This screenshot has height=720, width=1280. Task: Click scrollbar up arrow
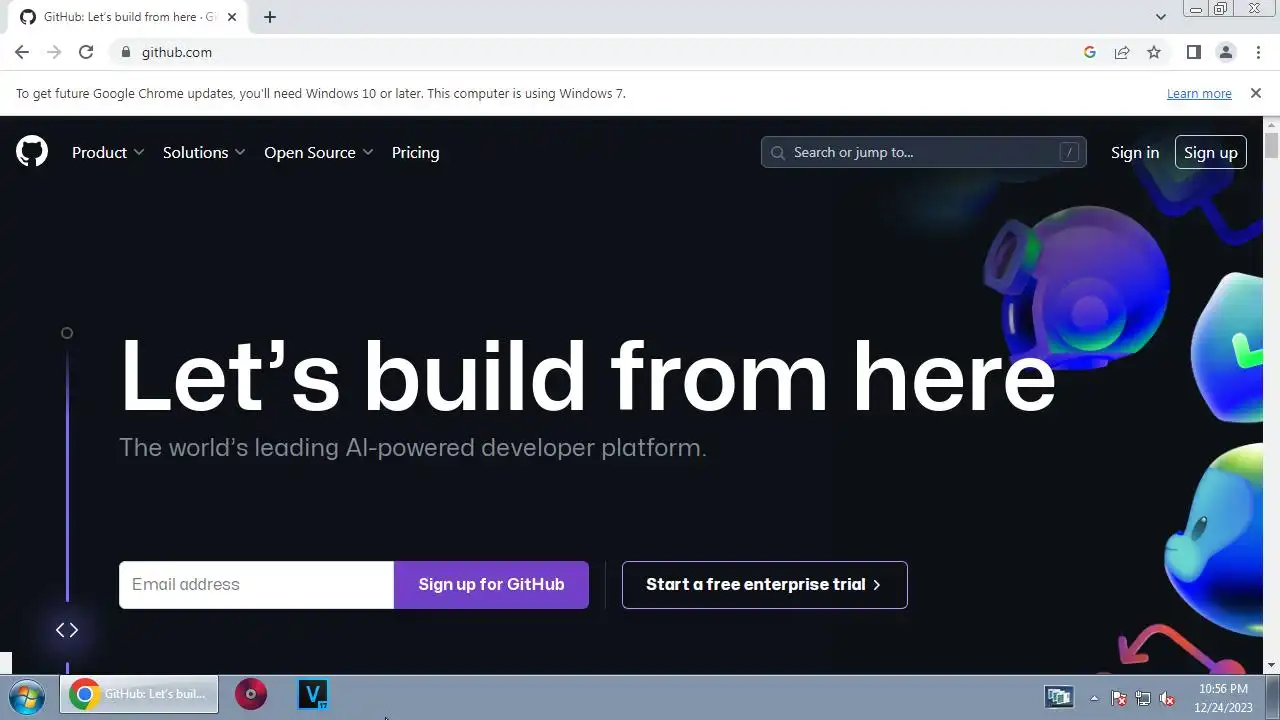click(x=1271, y=124)
